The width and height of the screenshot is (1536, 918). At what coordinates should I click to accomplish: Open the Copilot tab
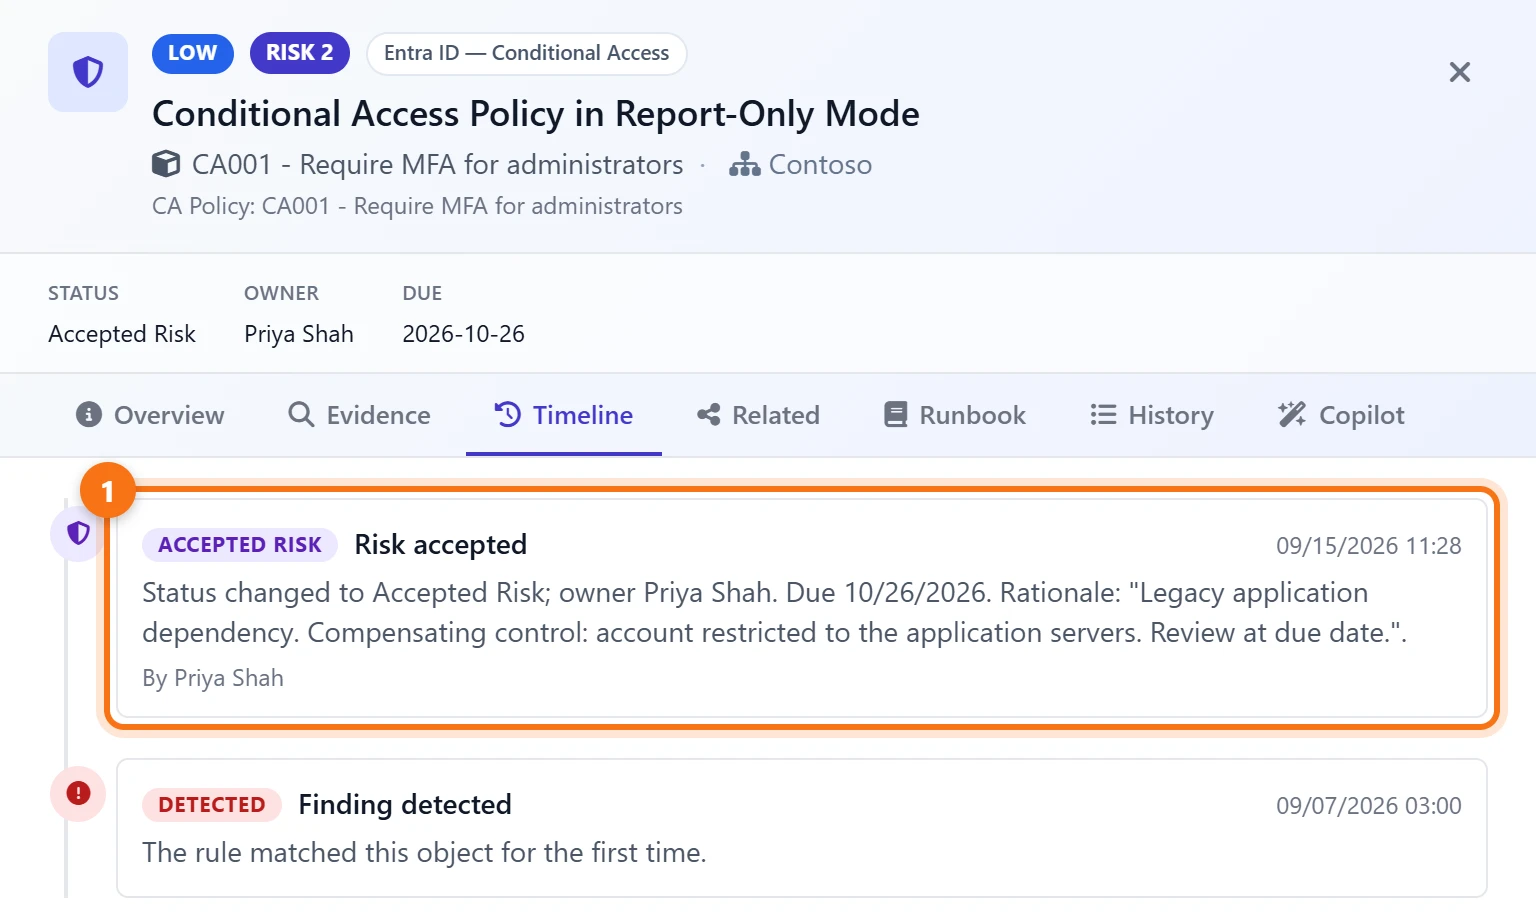[1341, 415]
